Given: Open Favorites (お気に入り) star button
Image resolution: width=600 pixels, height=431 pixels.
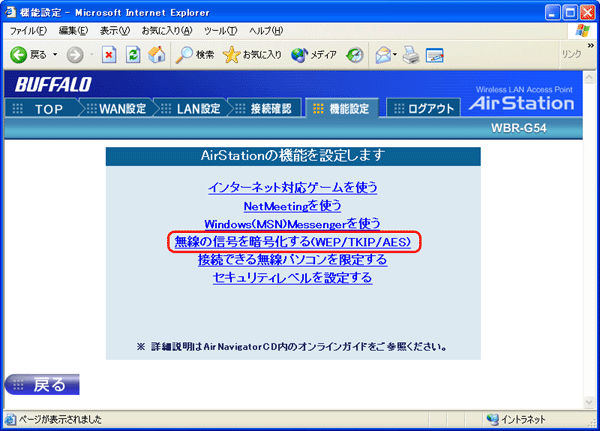Looking at the screenshot, I should pyautogui.click(x=253, y=54).
